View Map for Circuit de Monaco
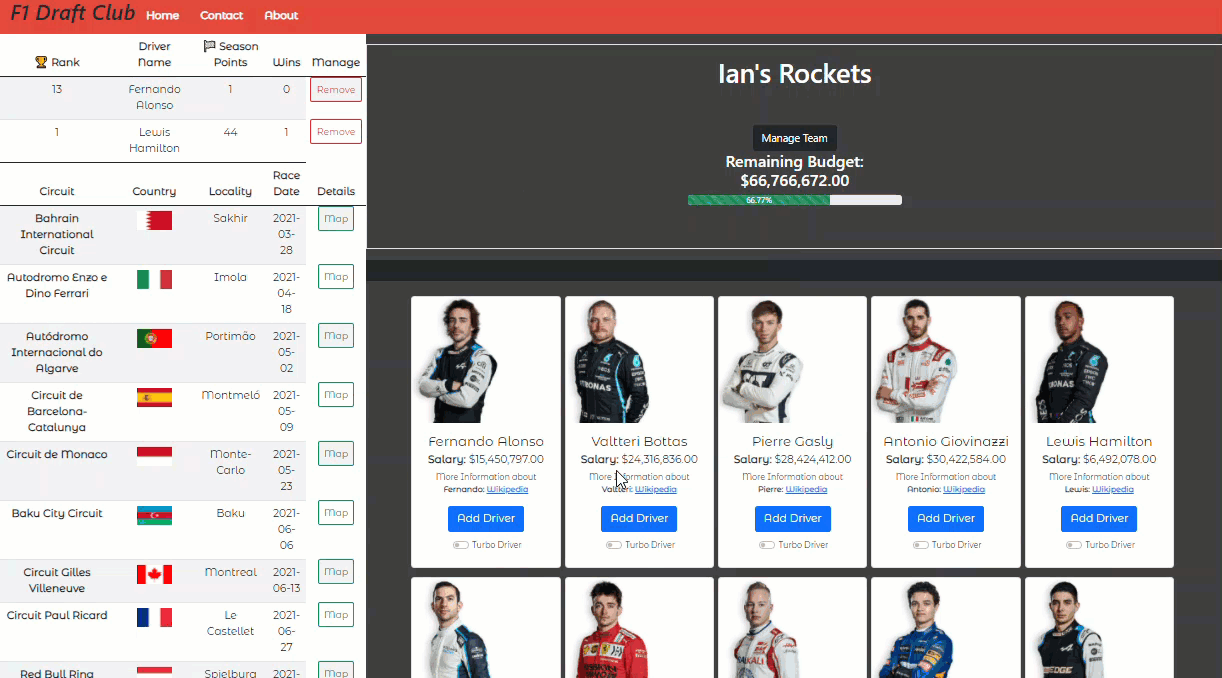This screenshot has width=1222, height=678. tap(336, 454)
